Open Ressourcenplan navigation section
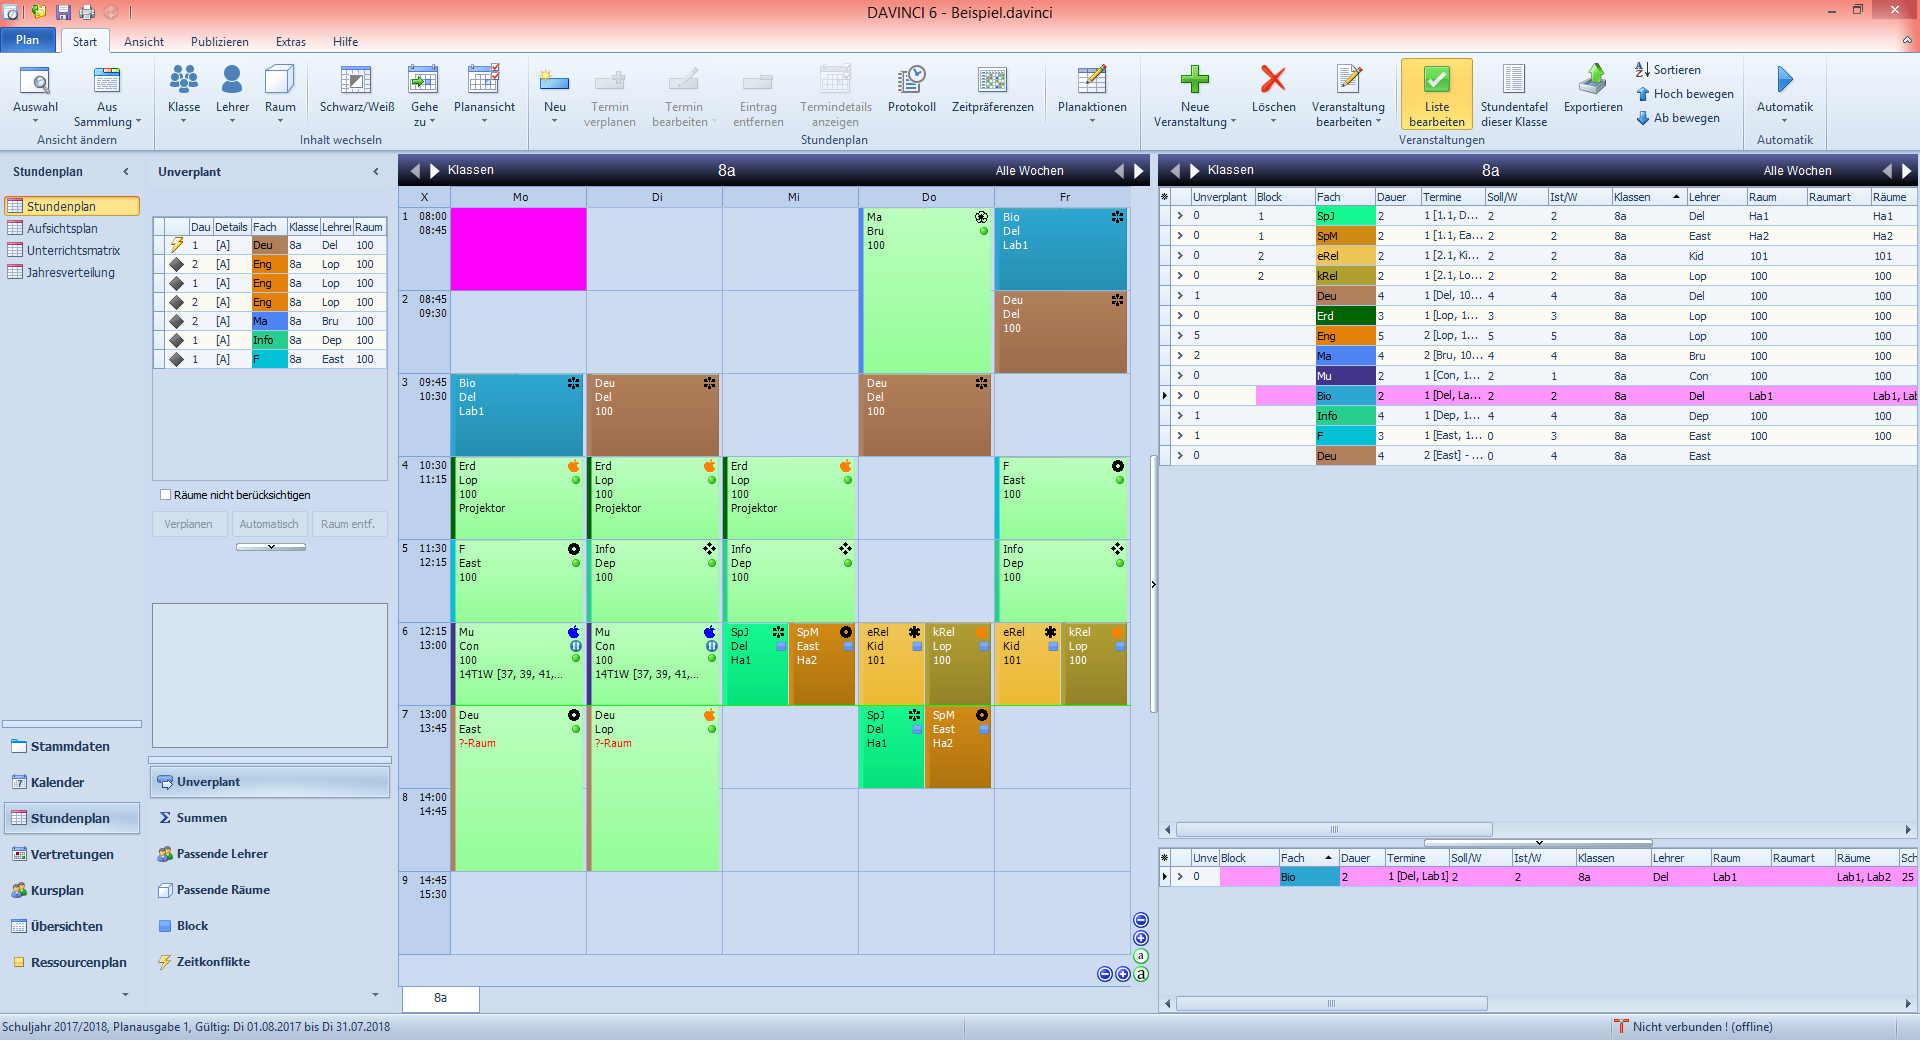 click(70, 962)
